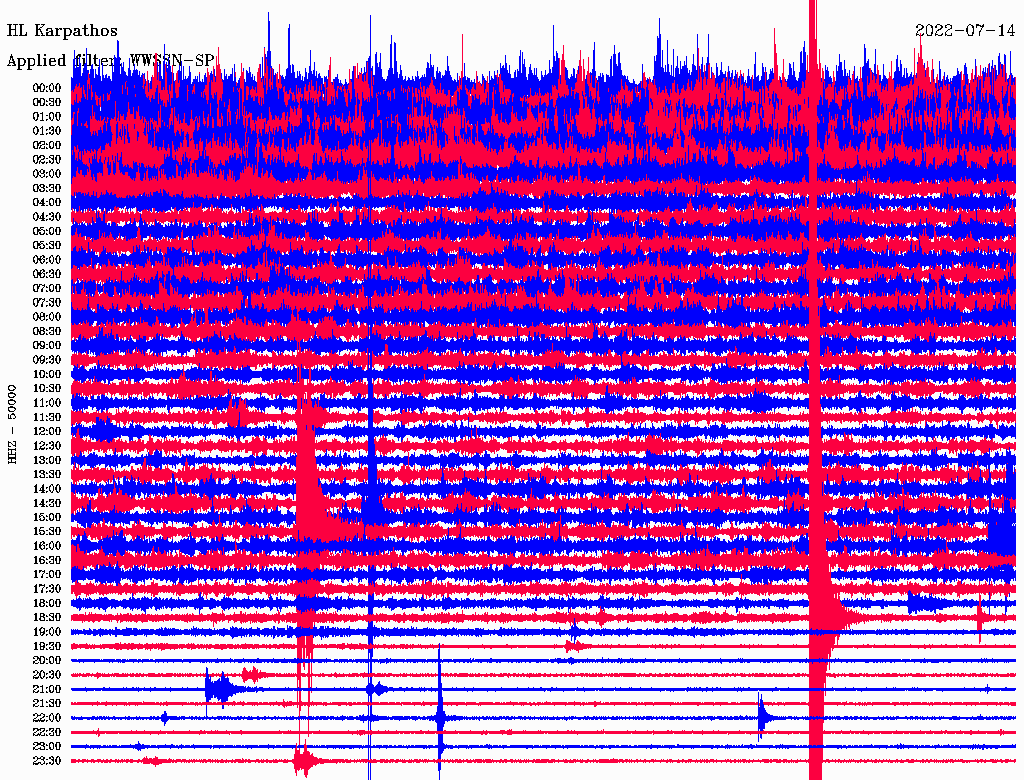1024x780 pixels.
Task: Click the 16:00 time row label
Action: tap(47, 546)
